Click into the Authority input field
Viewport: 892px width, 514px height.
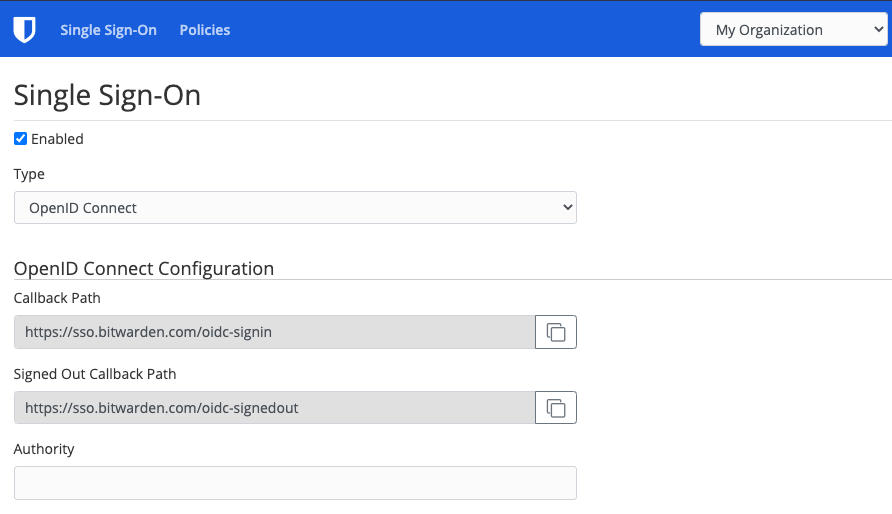(x=295, y=483)
